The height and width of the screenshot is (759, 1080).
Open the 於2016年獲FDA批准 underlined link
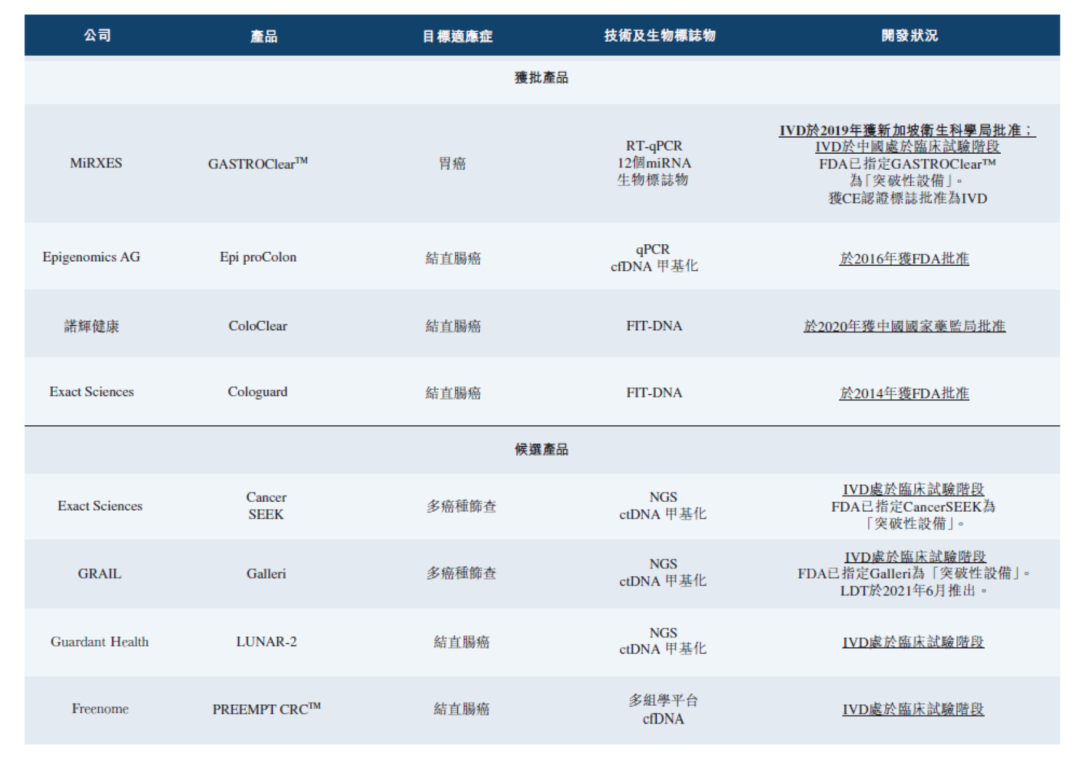pos(904,259)
